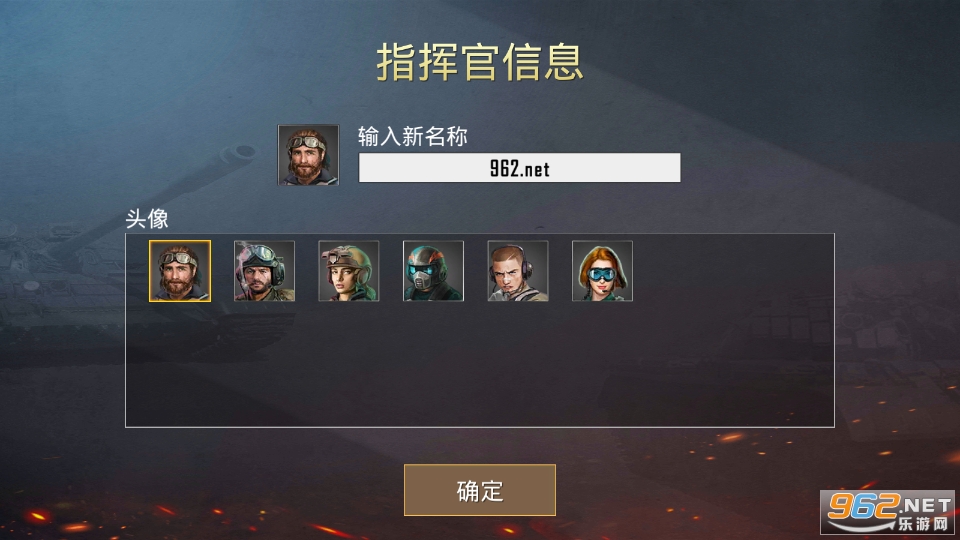
Task: Click the gold selection border of first avatar
Action: [180, 241]
